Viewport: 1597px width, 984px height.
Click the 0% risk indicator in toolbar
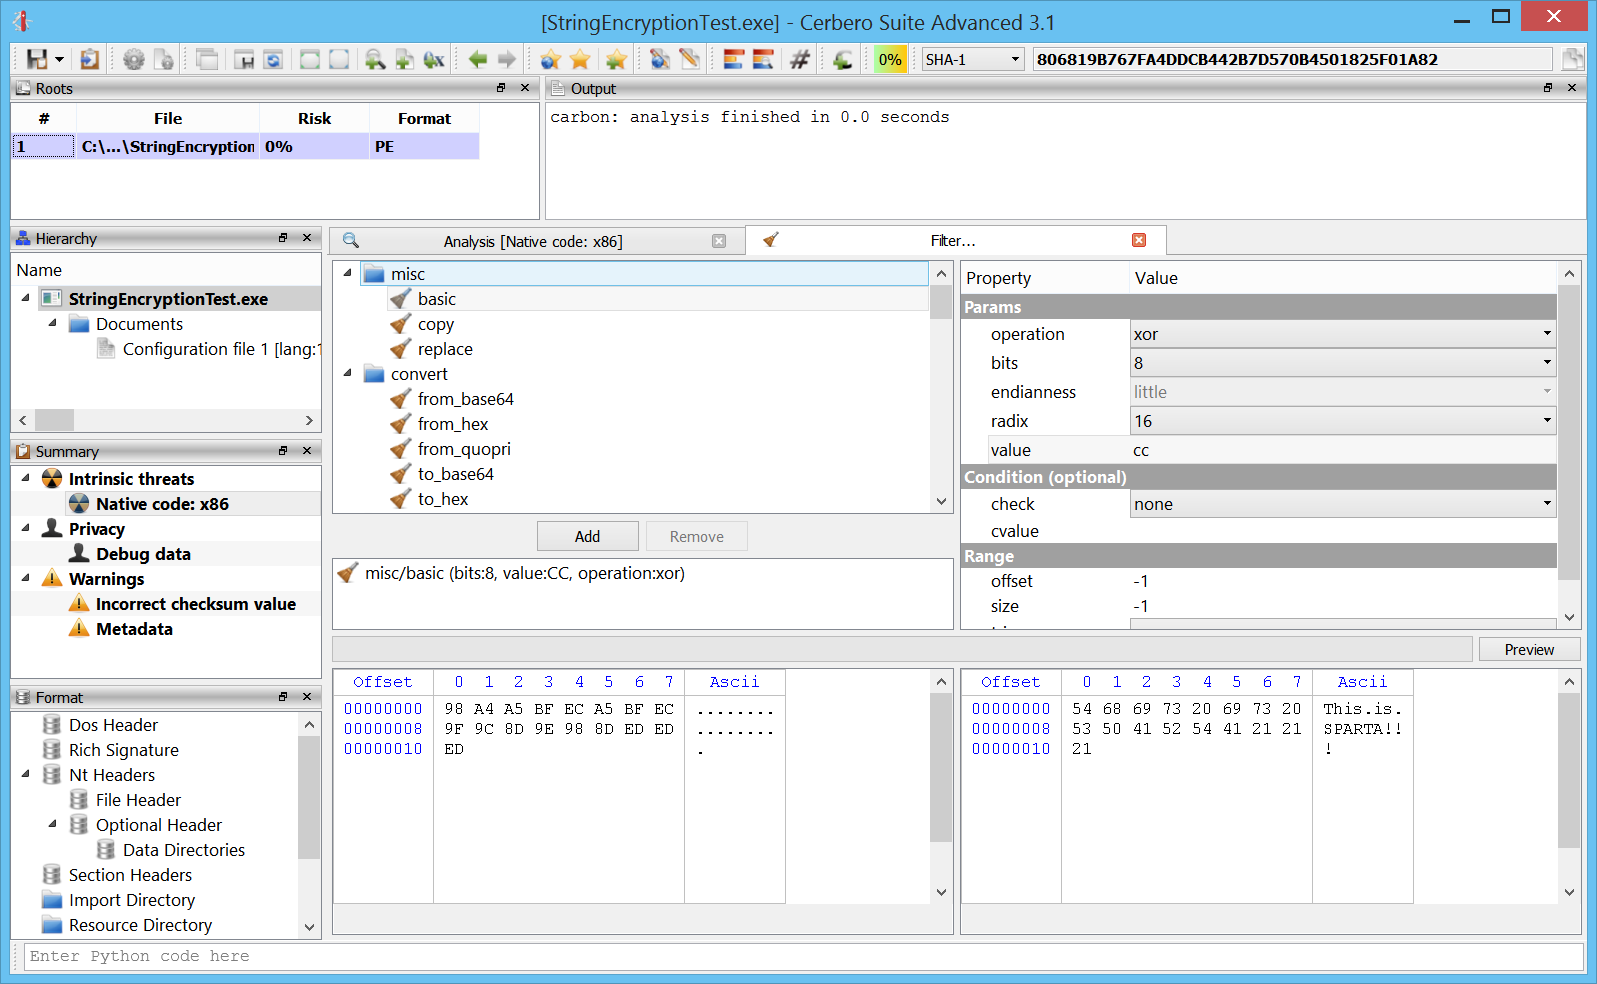pos(890,59)
